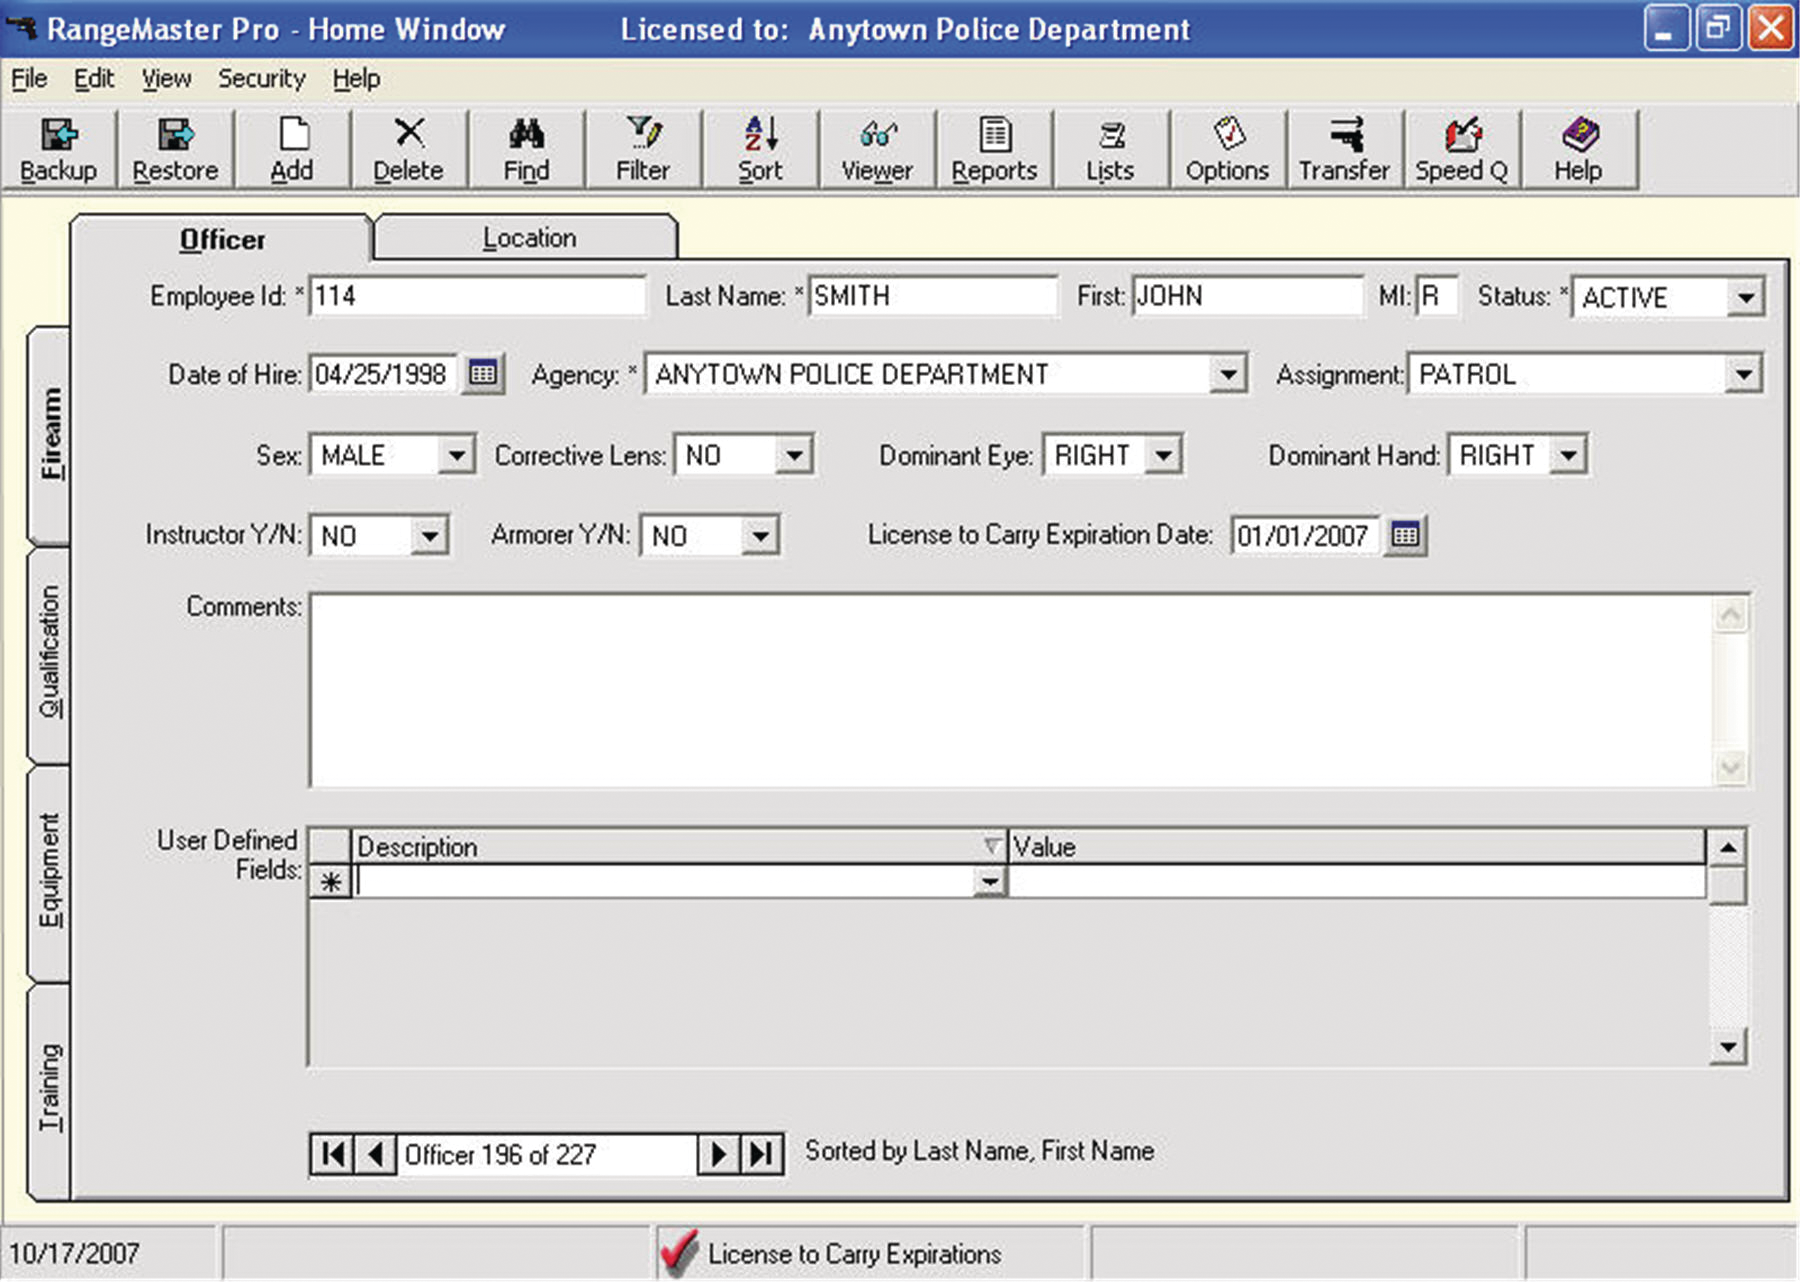The image size is (1800, 1282).
Task: Switch to the Location tab
Action: (x=528, y=238)
